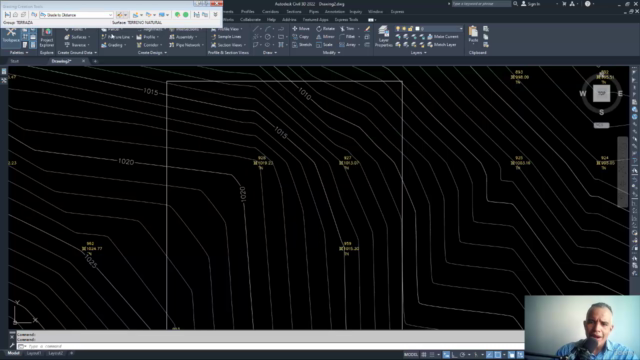Open the Grade to Distance criteria dropdown
640x360 pixels.
76,15
